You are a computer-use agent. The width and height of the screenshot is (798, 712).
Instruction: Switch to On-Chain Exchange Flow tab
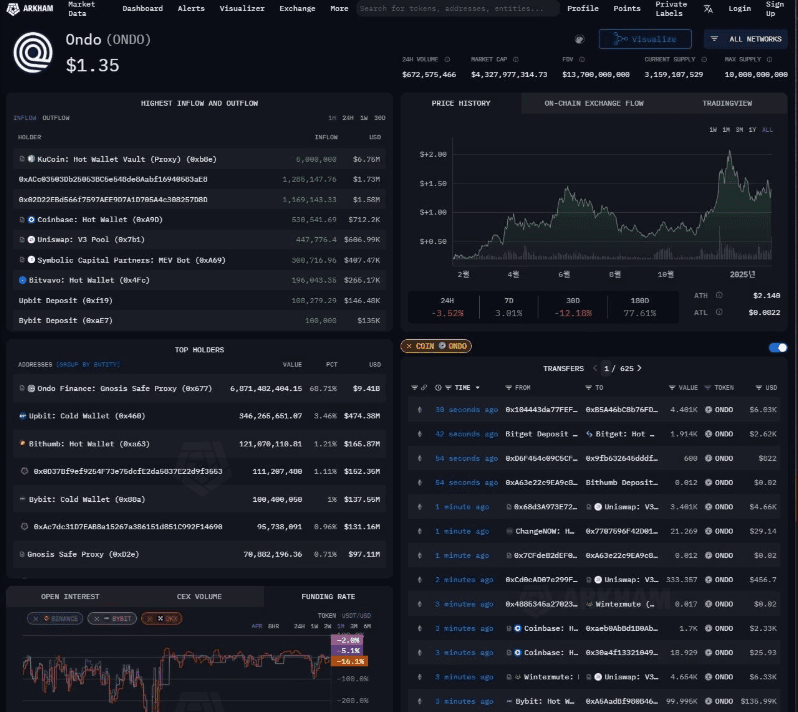[593, 103]
